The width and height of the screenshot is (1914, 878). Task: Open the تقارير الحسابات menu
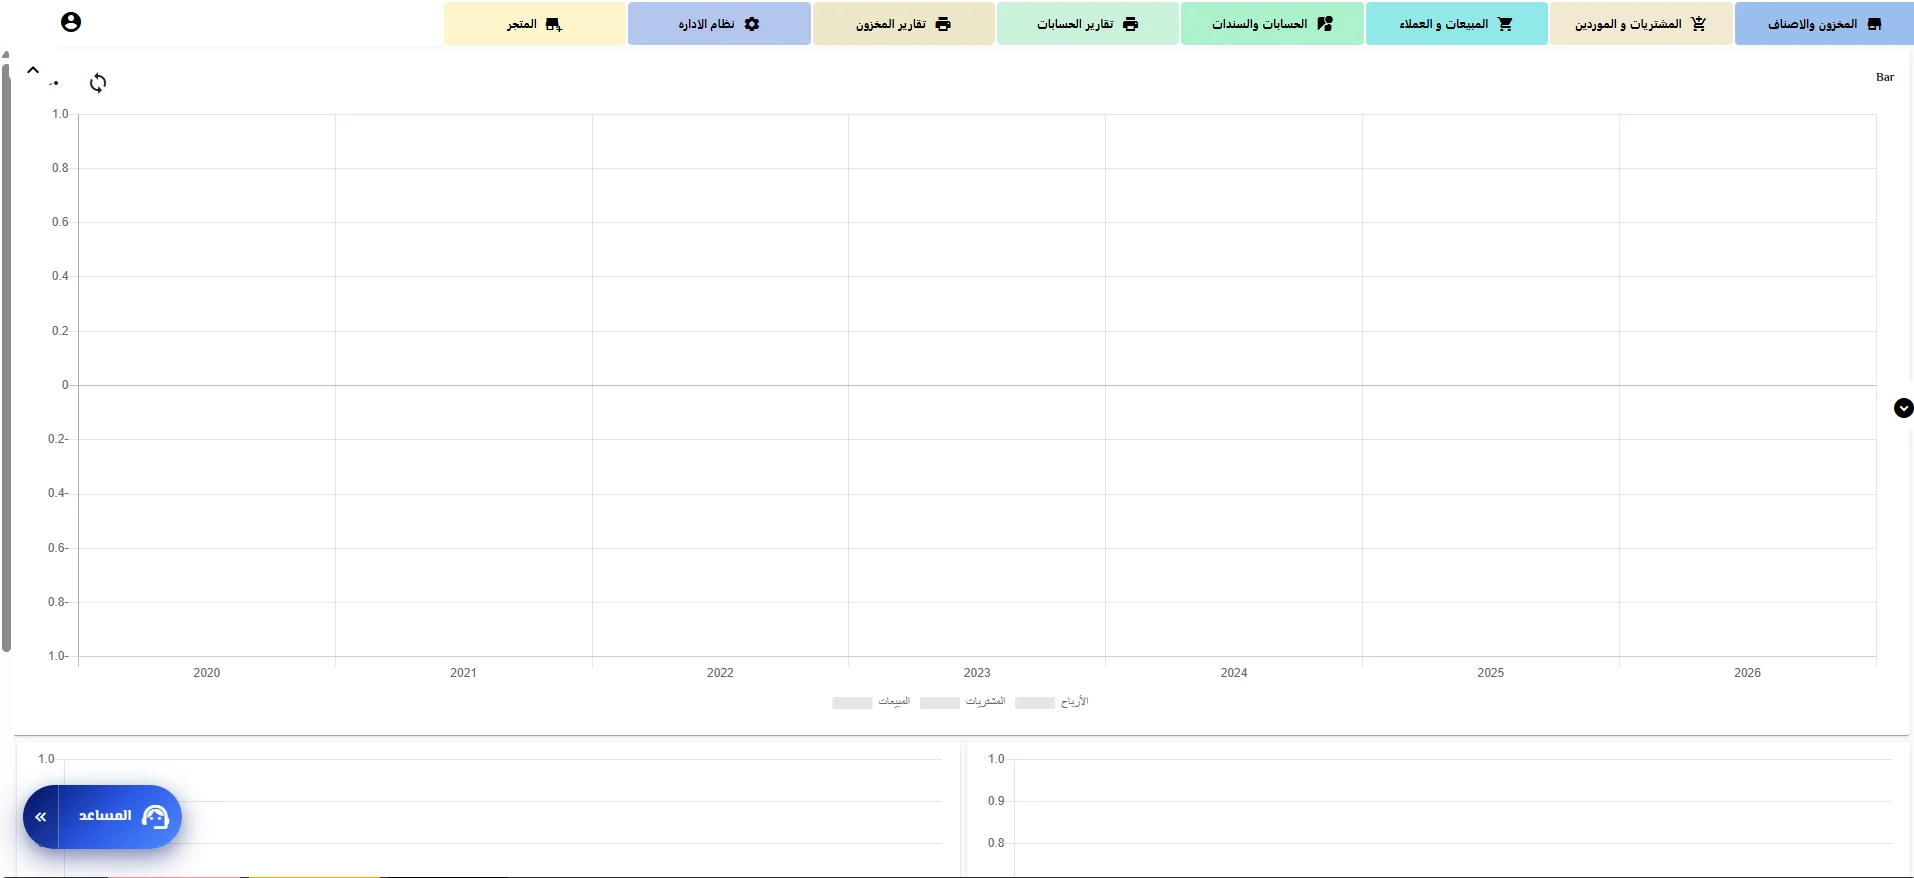(1087, 24)
